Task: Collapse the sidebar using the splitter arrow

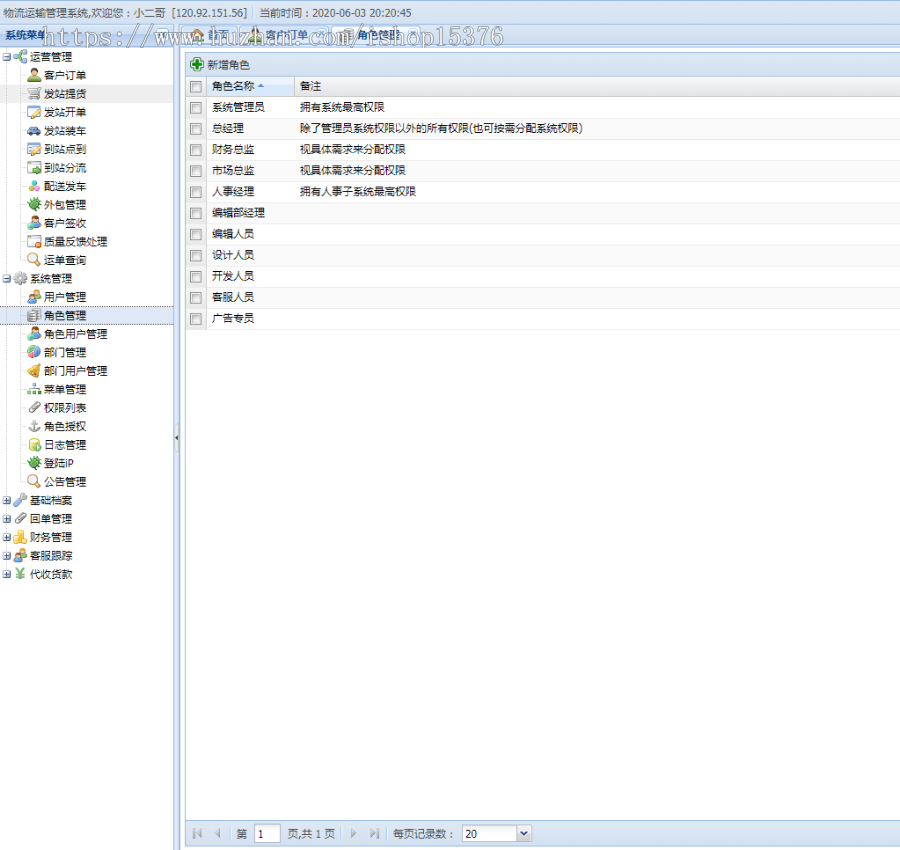Action: [176, 438]
